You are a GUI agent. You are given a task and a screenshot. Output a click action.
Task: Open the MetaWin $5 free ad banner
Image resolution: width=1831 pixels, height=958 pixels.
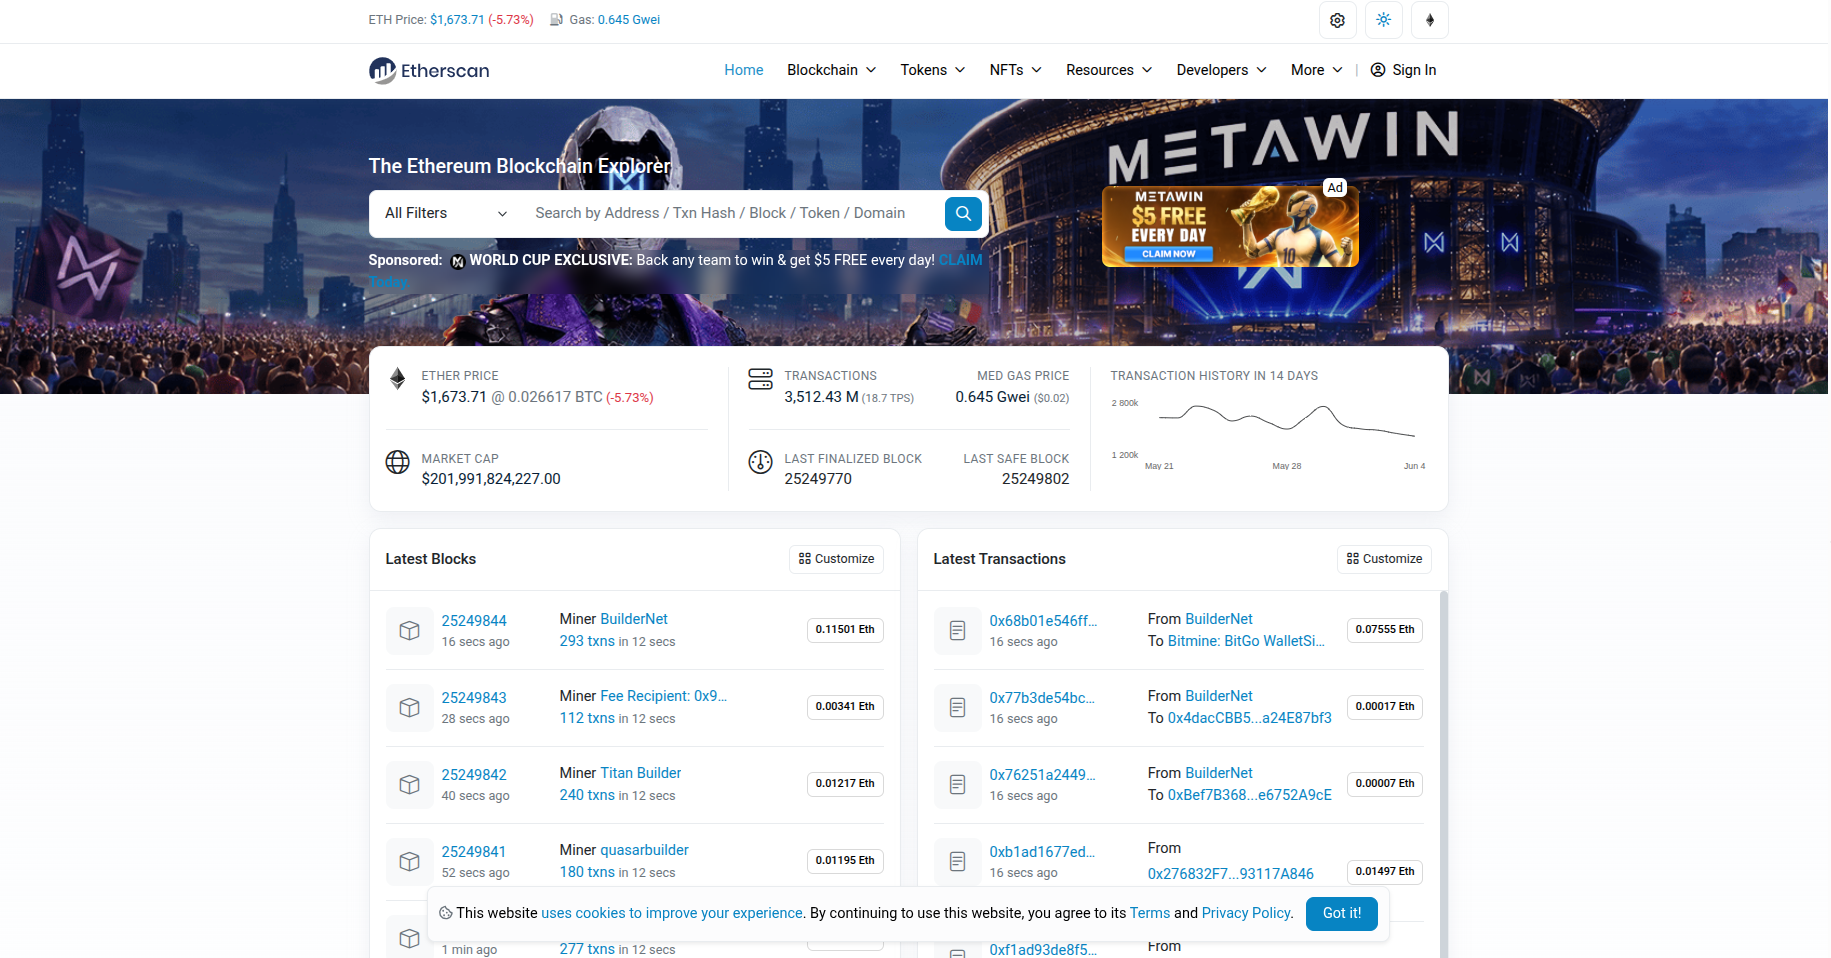coord(1230,226)
